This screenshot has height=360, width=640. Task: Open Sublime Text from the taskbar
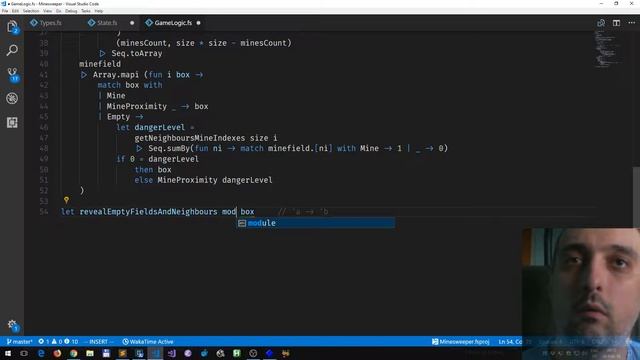pyautogui.click(x=122, y=353)
